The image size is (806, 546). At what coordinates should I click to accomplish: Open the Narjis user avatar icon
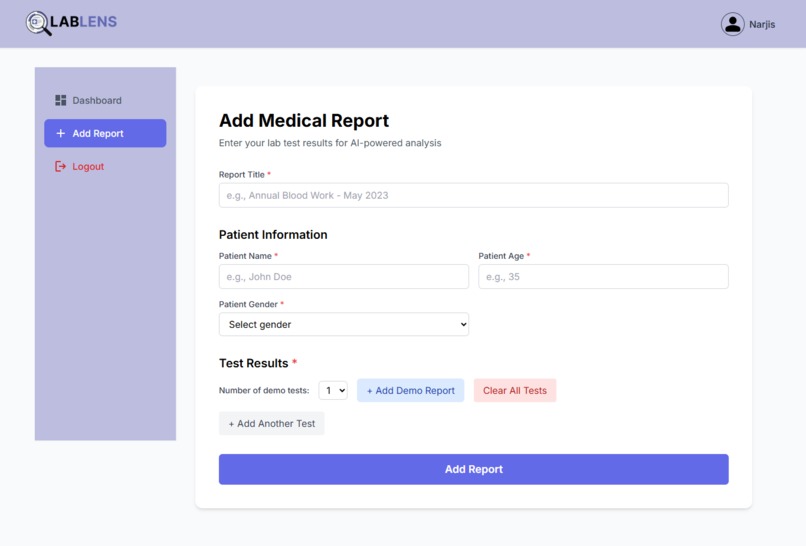click(x=732, y=24)
